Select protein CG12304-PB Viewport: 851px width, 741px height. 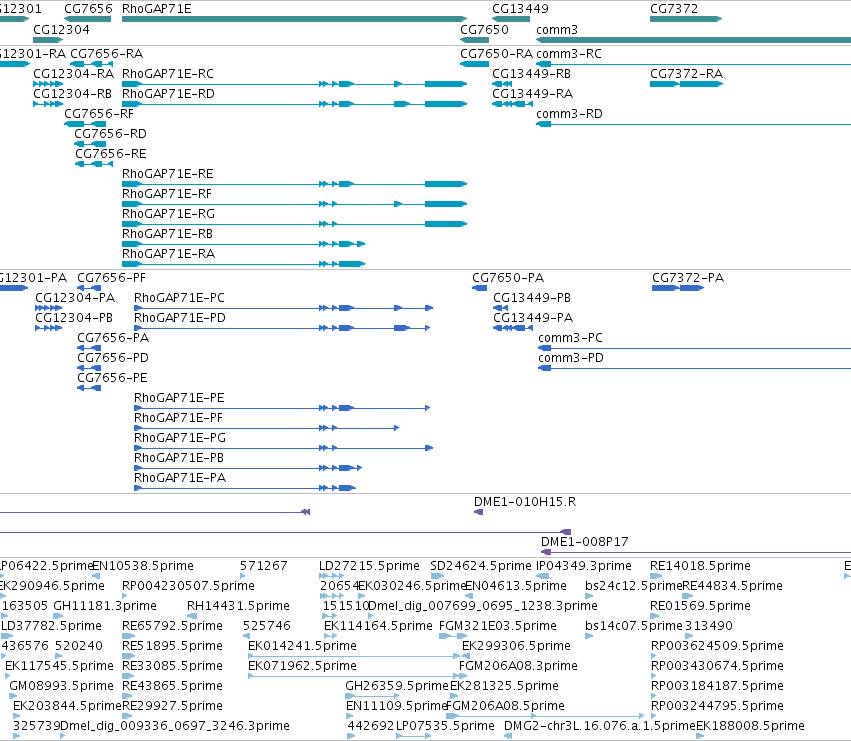49,328
